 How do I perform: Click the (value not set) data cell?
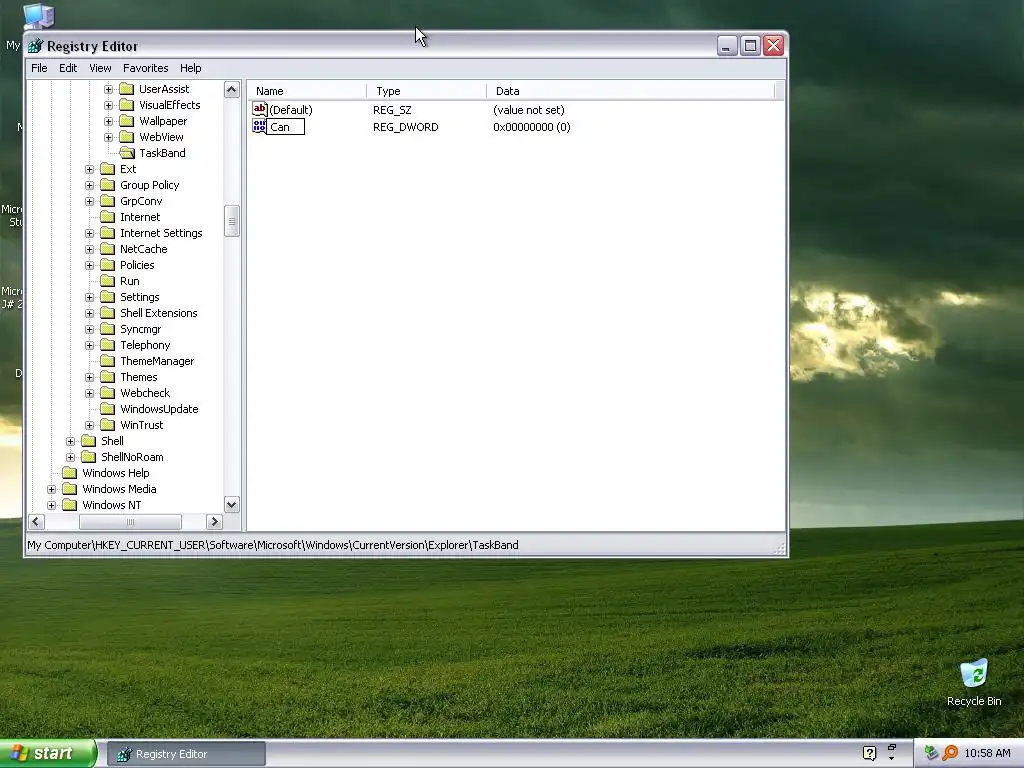point(528,110)
